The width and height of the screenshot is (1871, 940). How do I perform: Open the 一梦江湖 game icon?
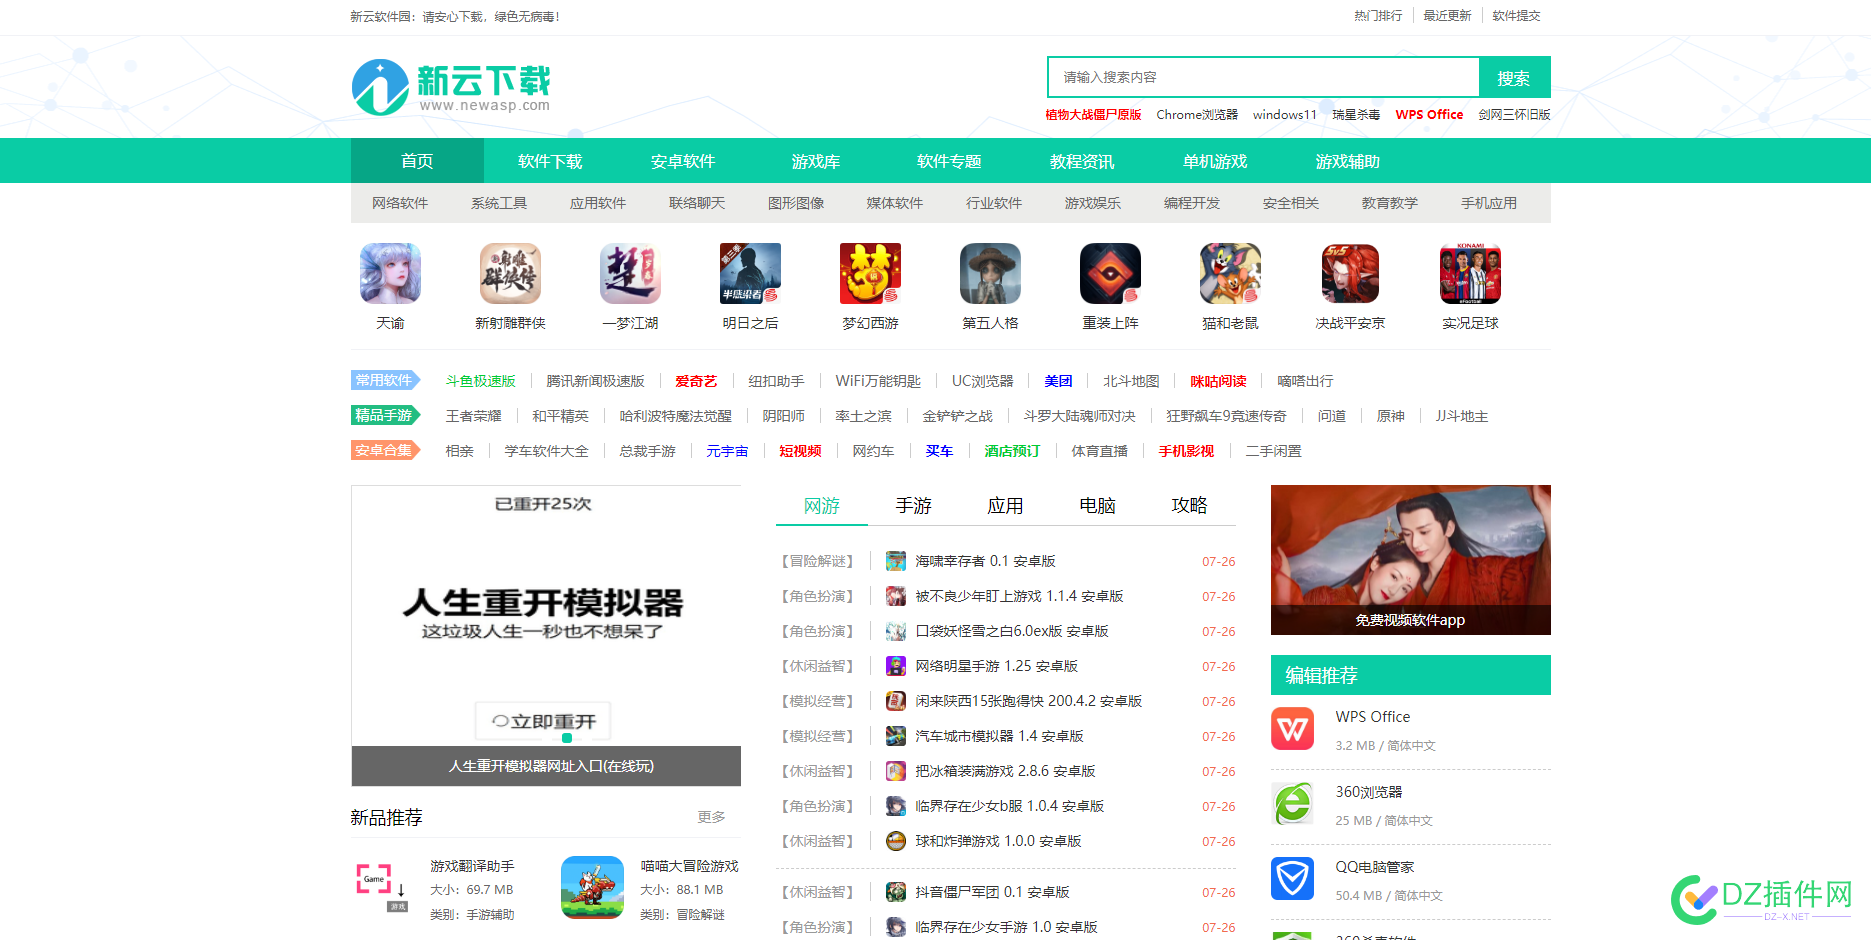(630, 273)
